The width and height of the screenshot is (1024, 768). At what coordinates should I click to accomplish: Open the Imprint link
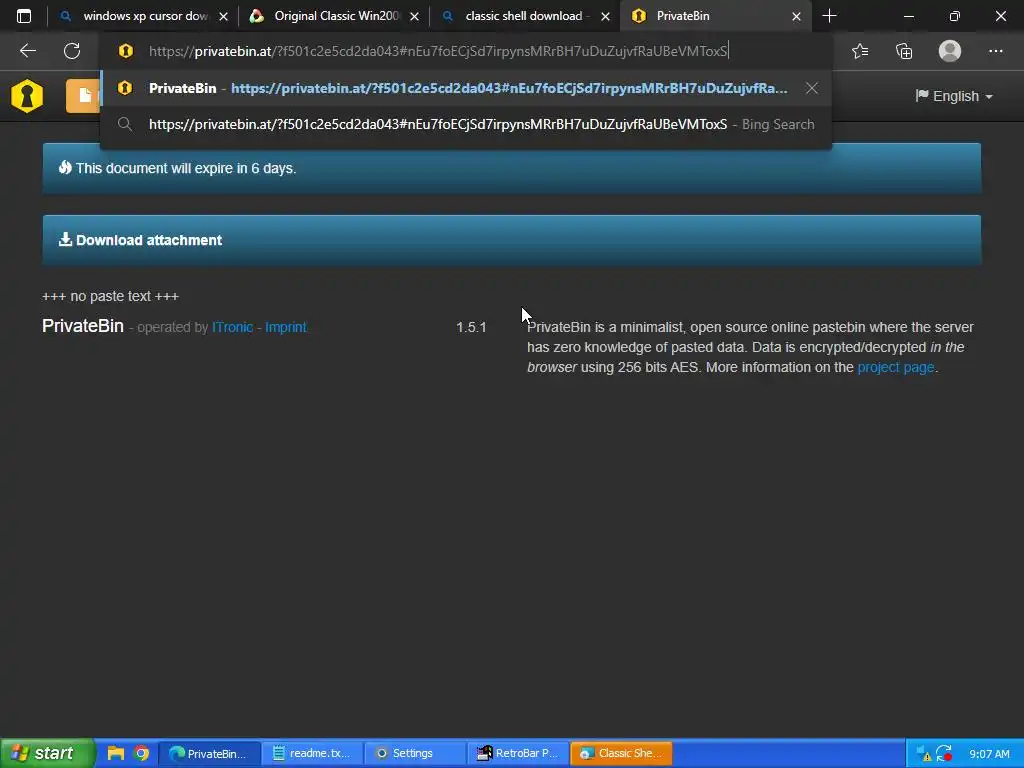[x=285, y=327]
